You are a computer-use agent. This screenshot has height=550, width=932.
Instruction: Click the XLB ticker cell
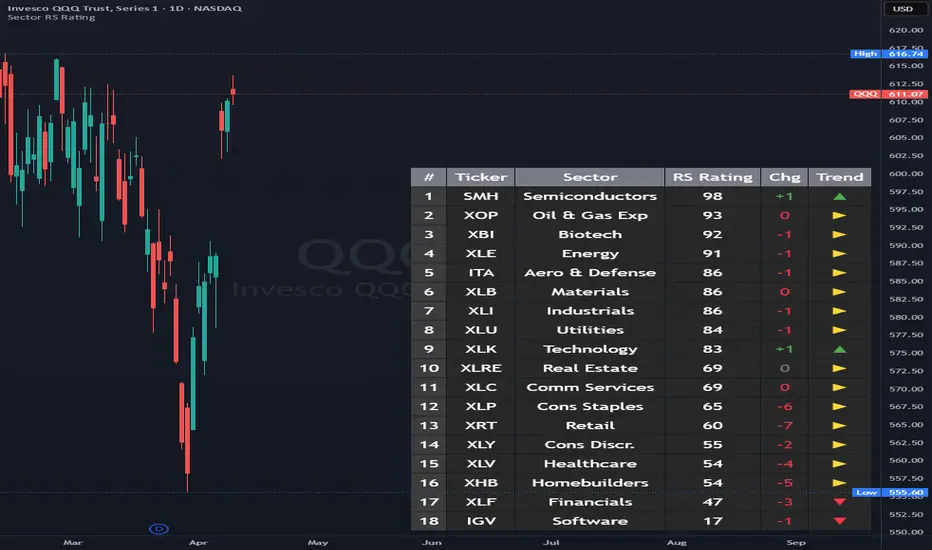pos(481,291)
